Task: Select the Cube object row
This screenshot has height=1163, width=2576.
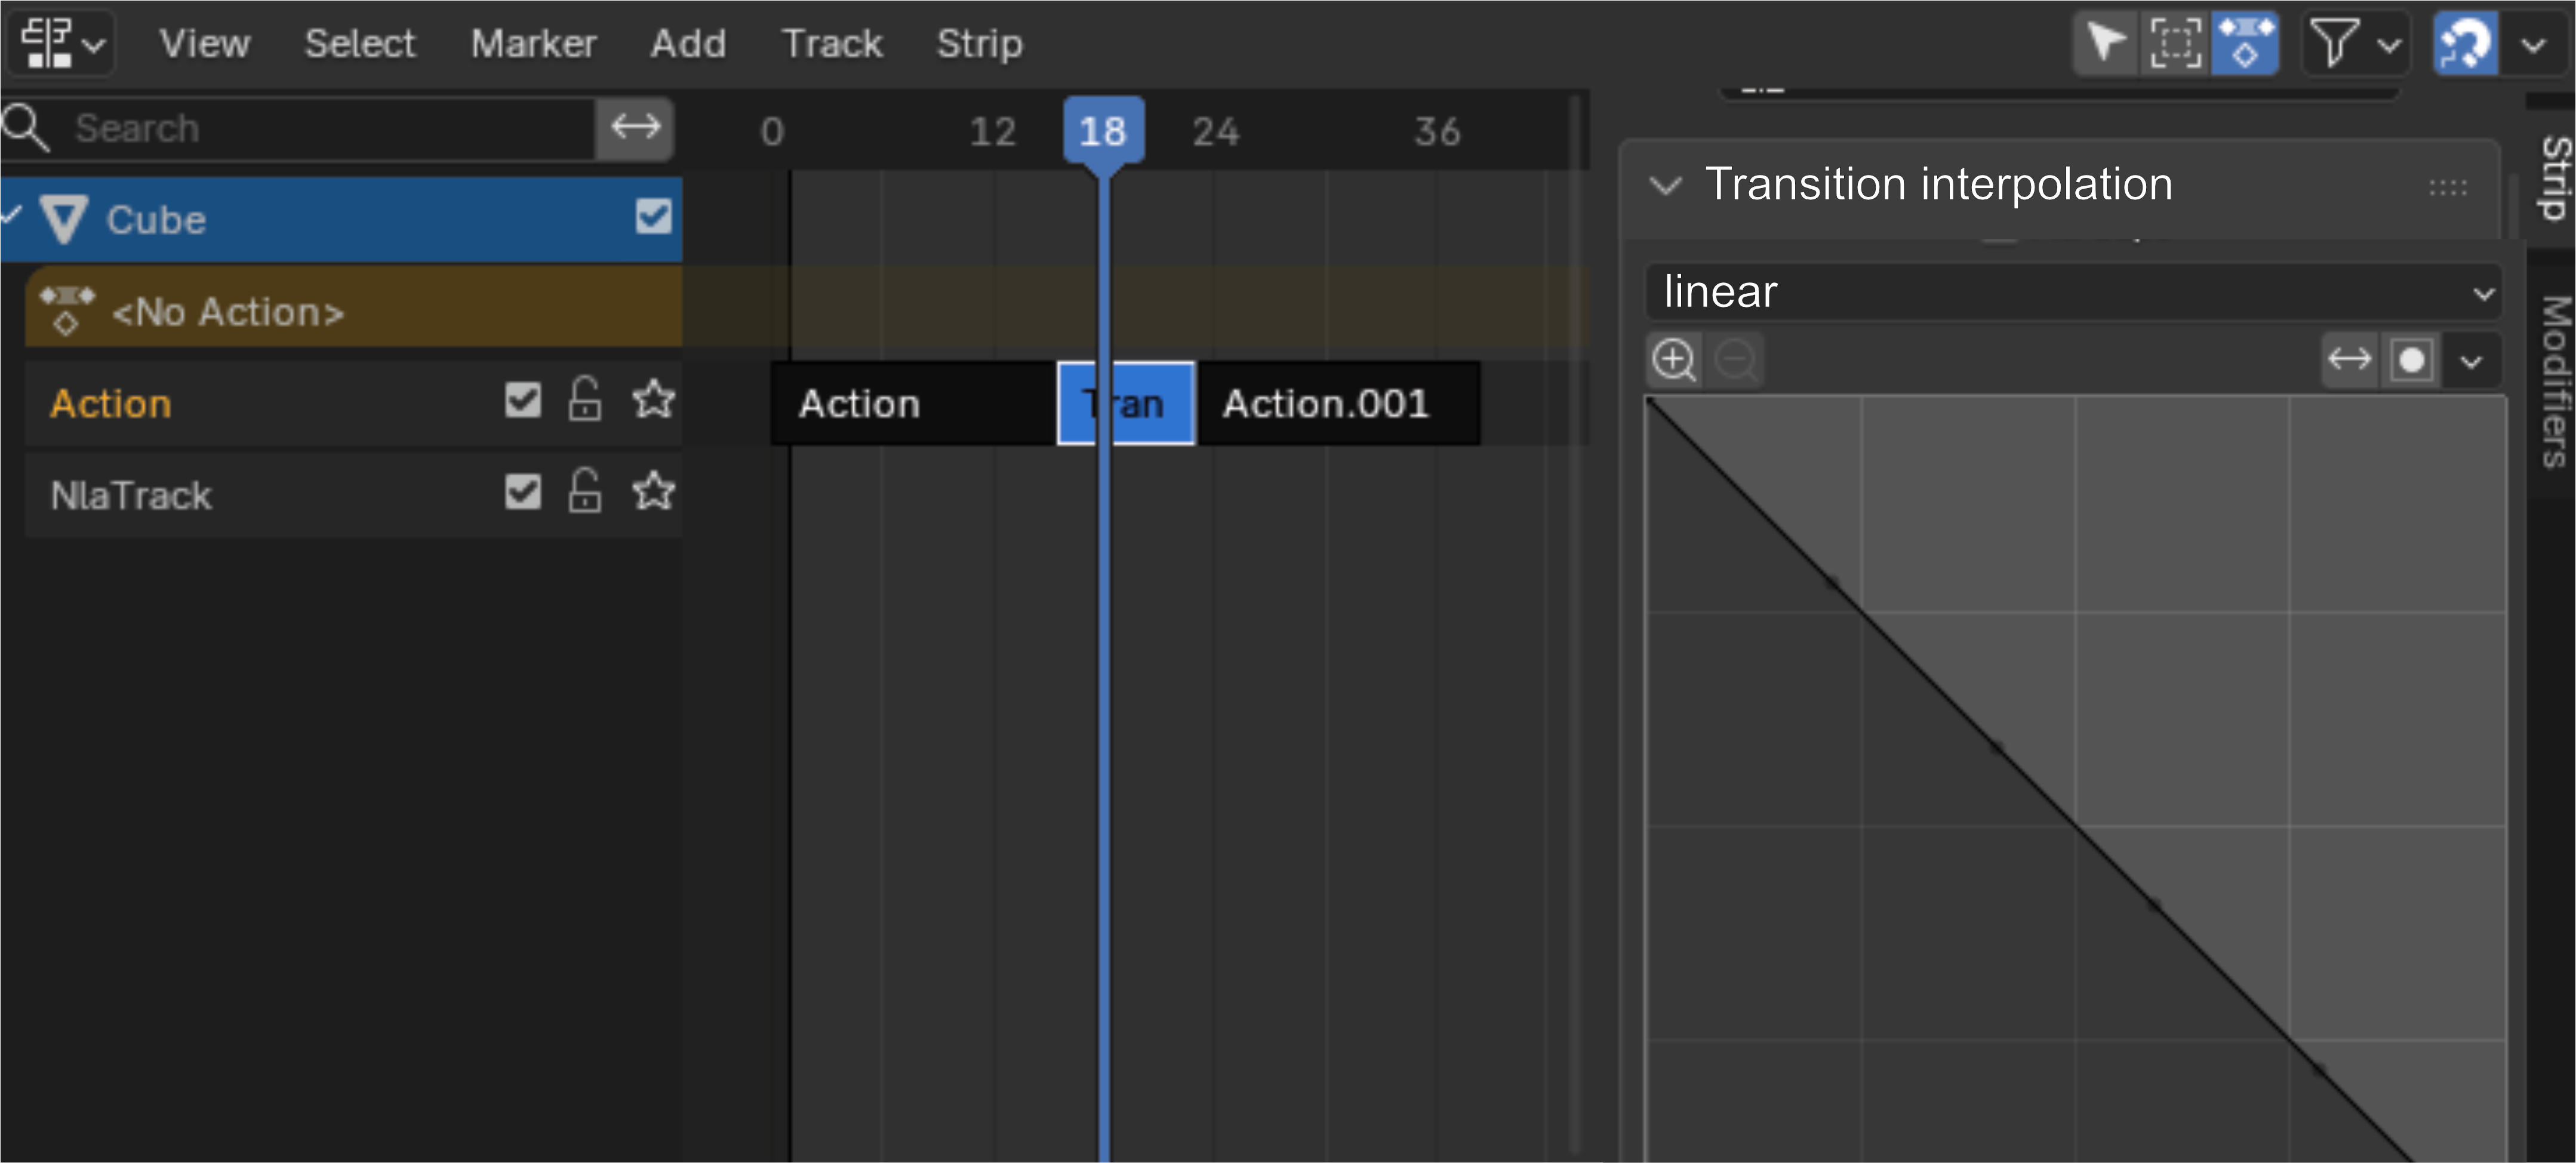Action: 341,219
